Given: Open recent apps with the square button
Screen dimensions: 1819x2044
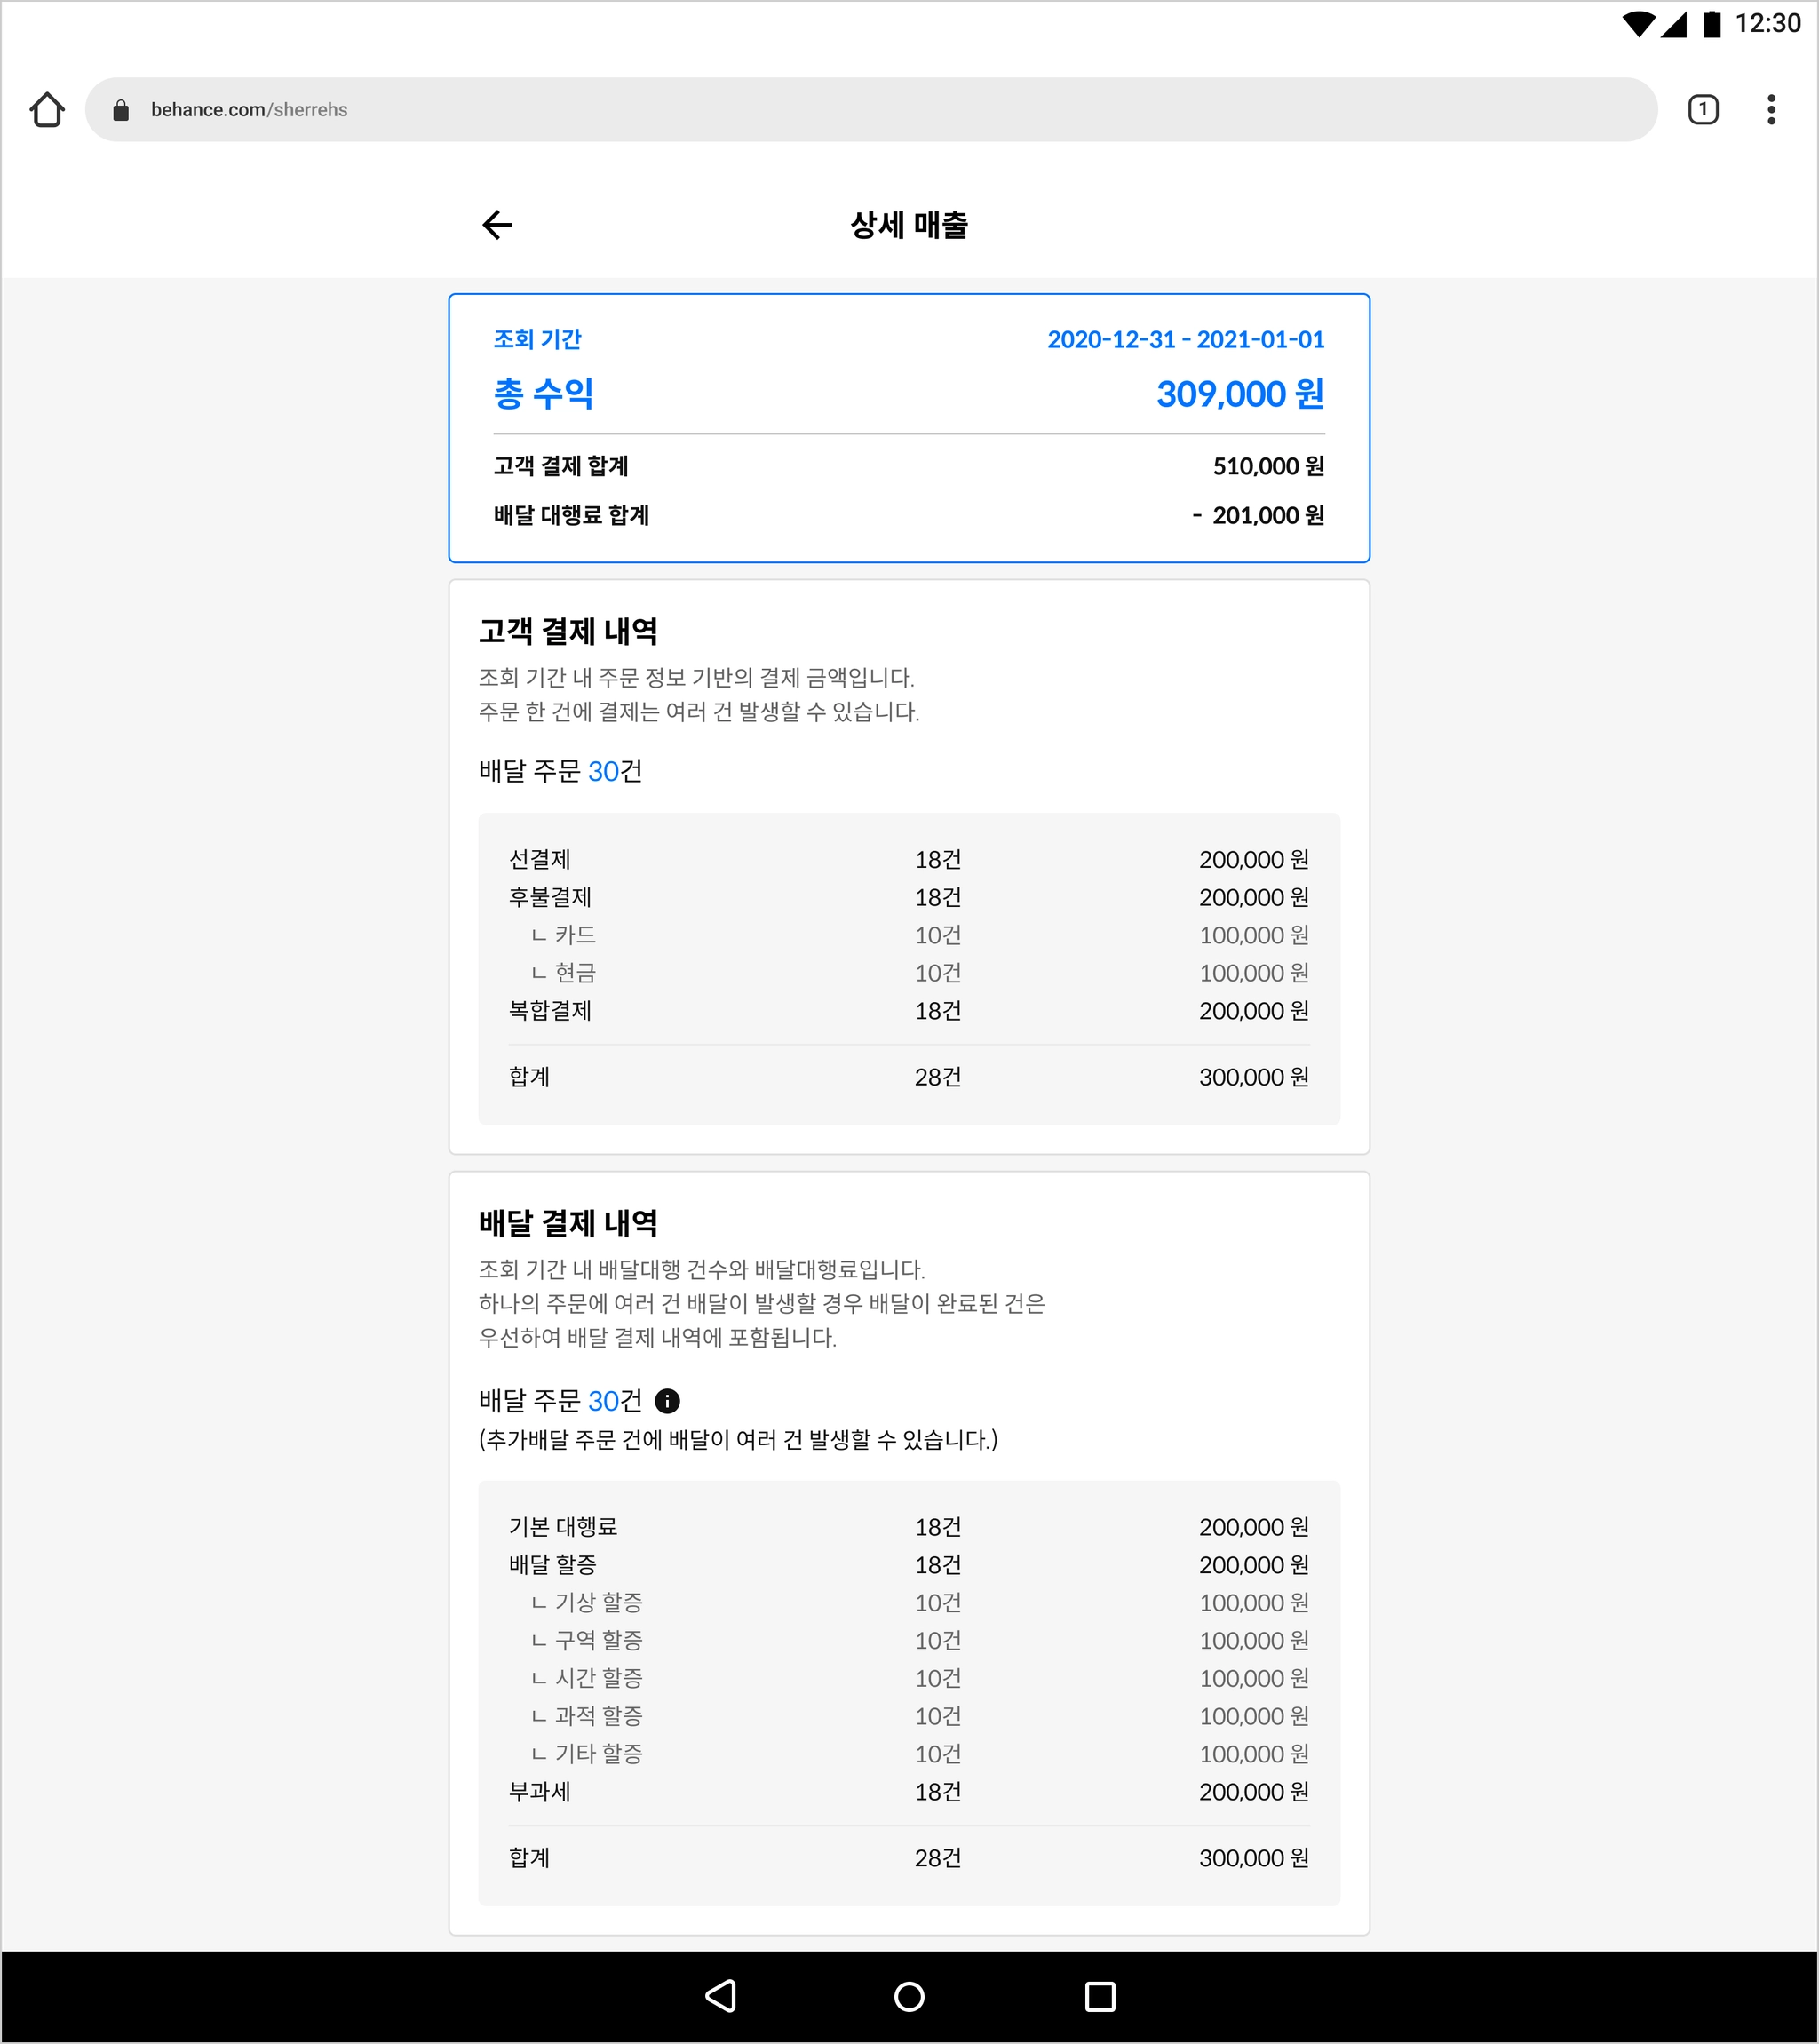Looking at the screenshot, I should point(1100,1997).
